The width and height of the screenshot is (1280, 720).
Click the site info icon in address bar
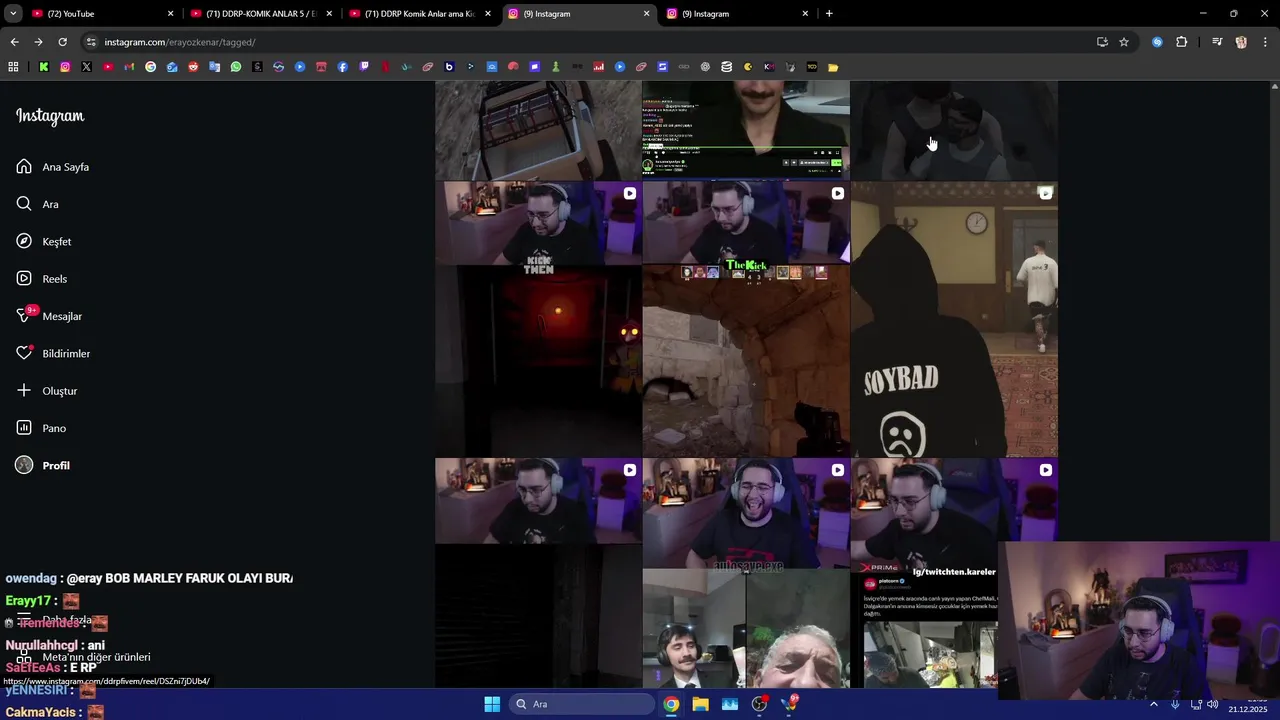(x=91, y=42)
